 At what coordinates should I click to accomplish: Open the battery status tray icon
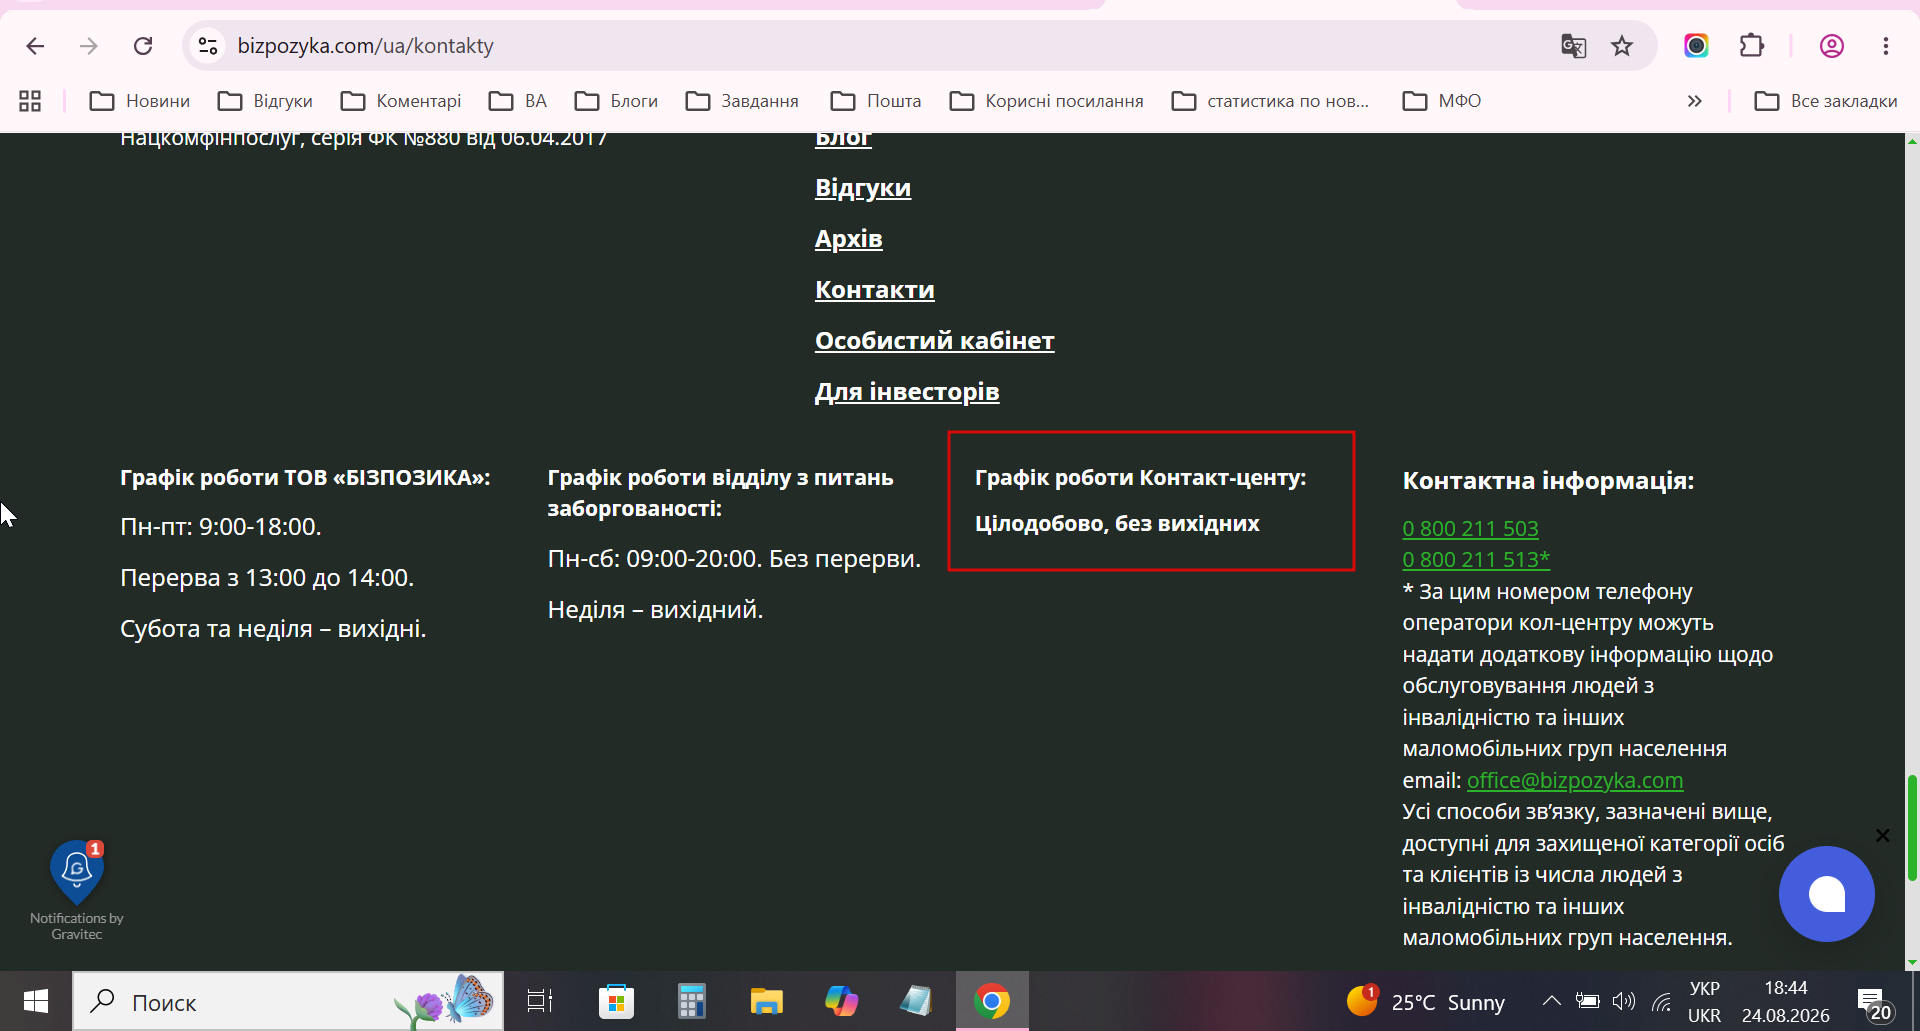pos(1587,1001)
